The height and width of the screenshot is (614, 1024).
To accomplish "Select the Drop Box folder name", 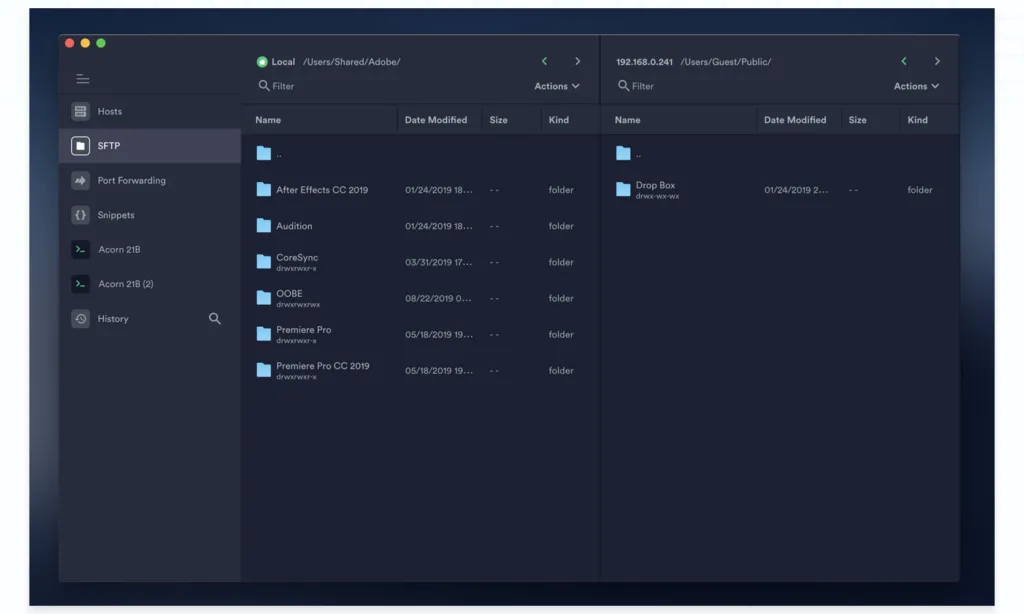I will tap(655, 186).
